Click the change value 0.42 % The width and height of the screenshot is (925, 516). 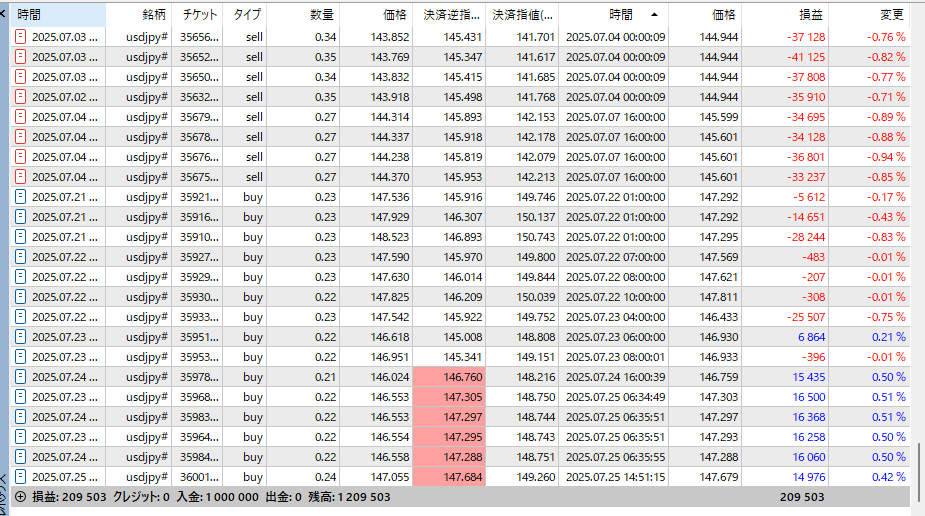(x=888, y=476)
